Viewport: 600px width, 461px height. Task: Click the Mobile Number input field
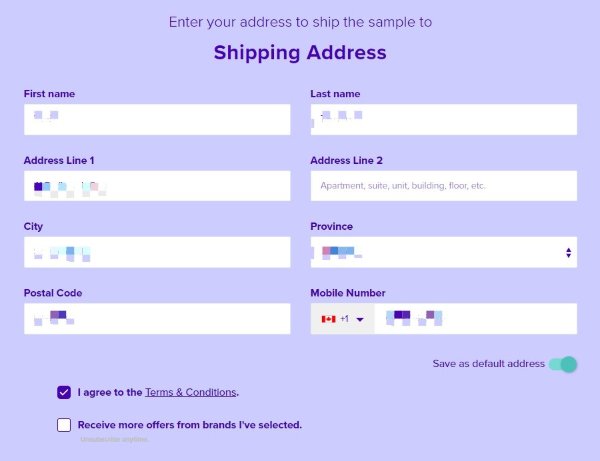[x=476, y=319]
